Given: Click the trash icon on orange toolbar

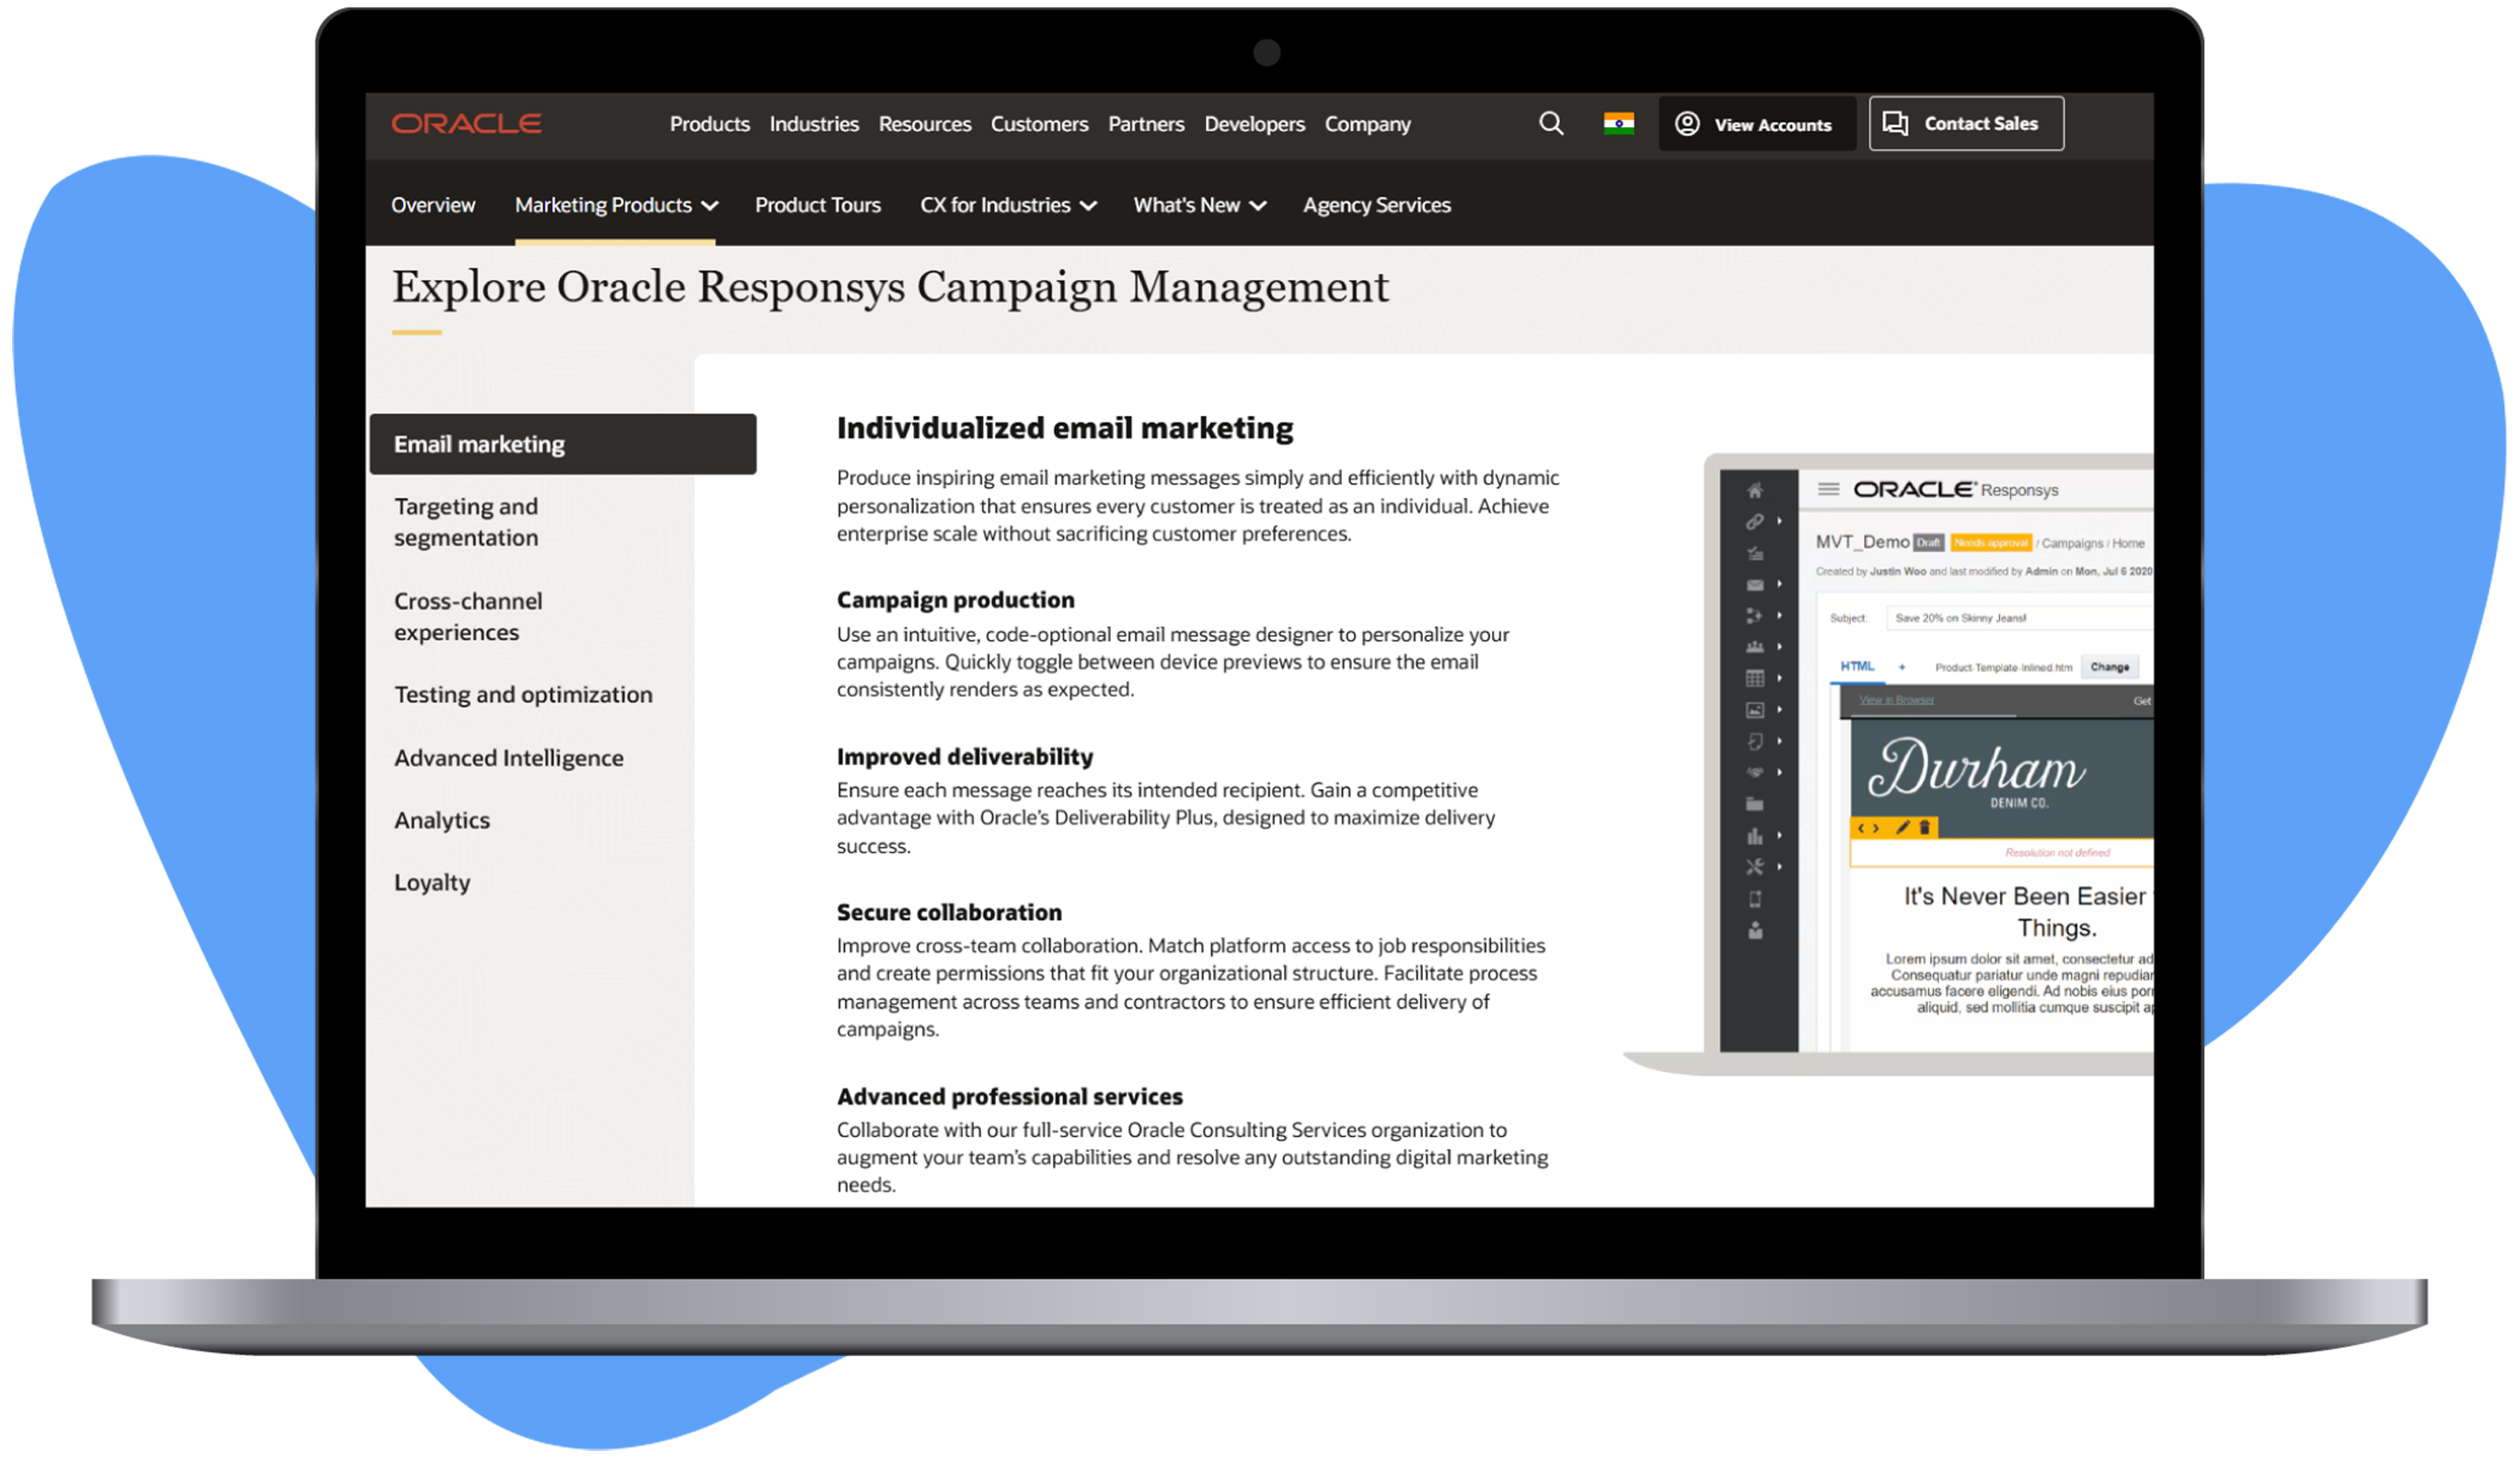Looking at the screenshot, I should click(x=1924, y=827).
